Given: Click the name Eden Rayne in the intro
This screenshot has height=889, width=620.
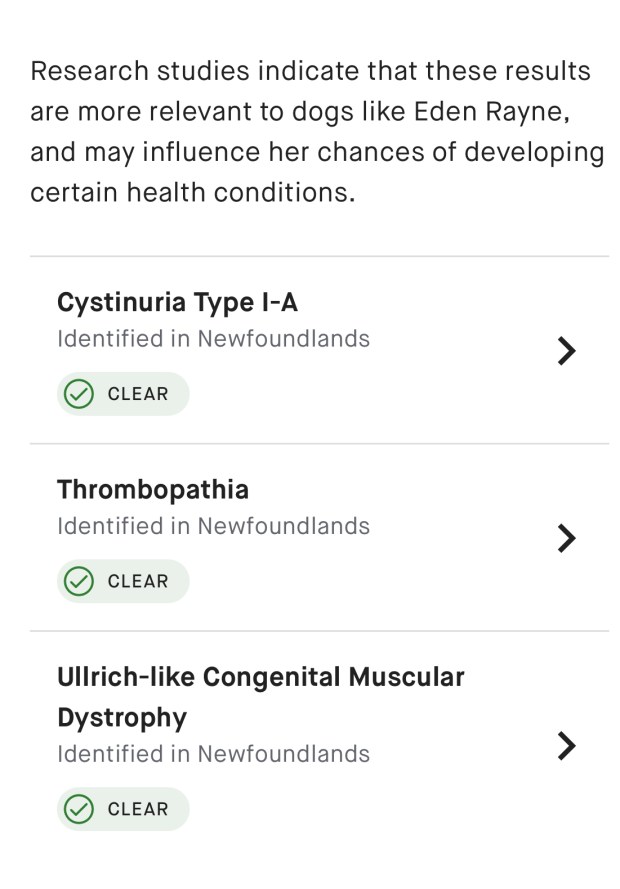Looking at the screenshot, I should 490,111.
